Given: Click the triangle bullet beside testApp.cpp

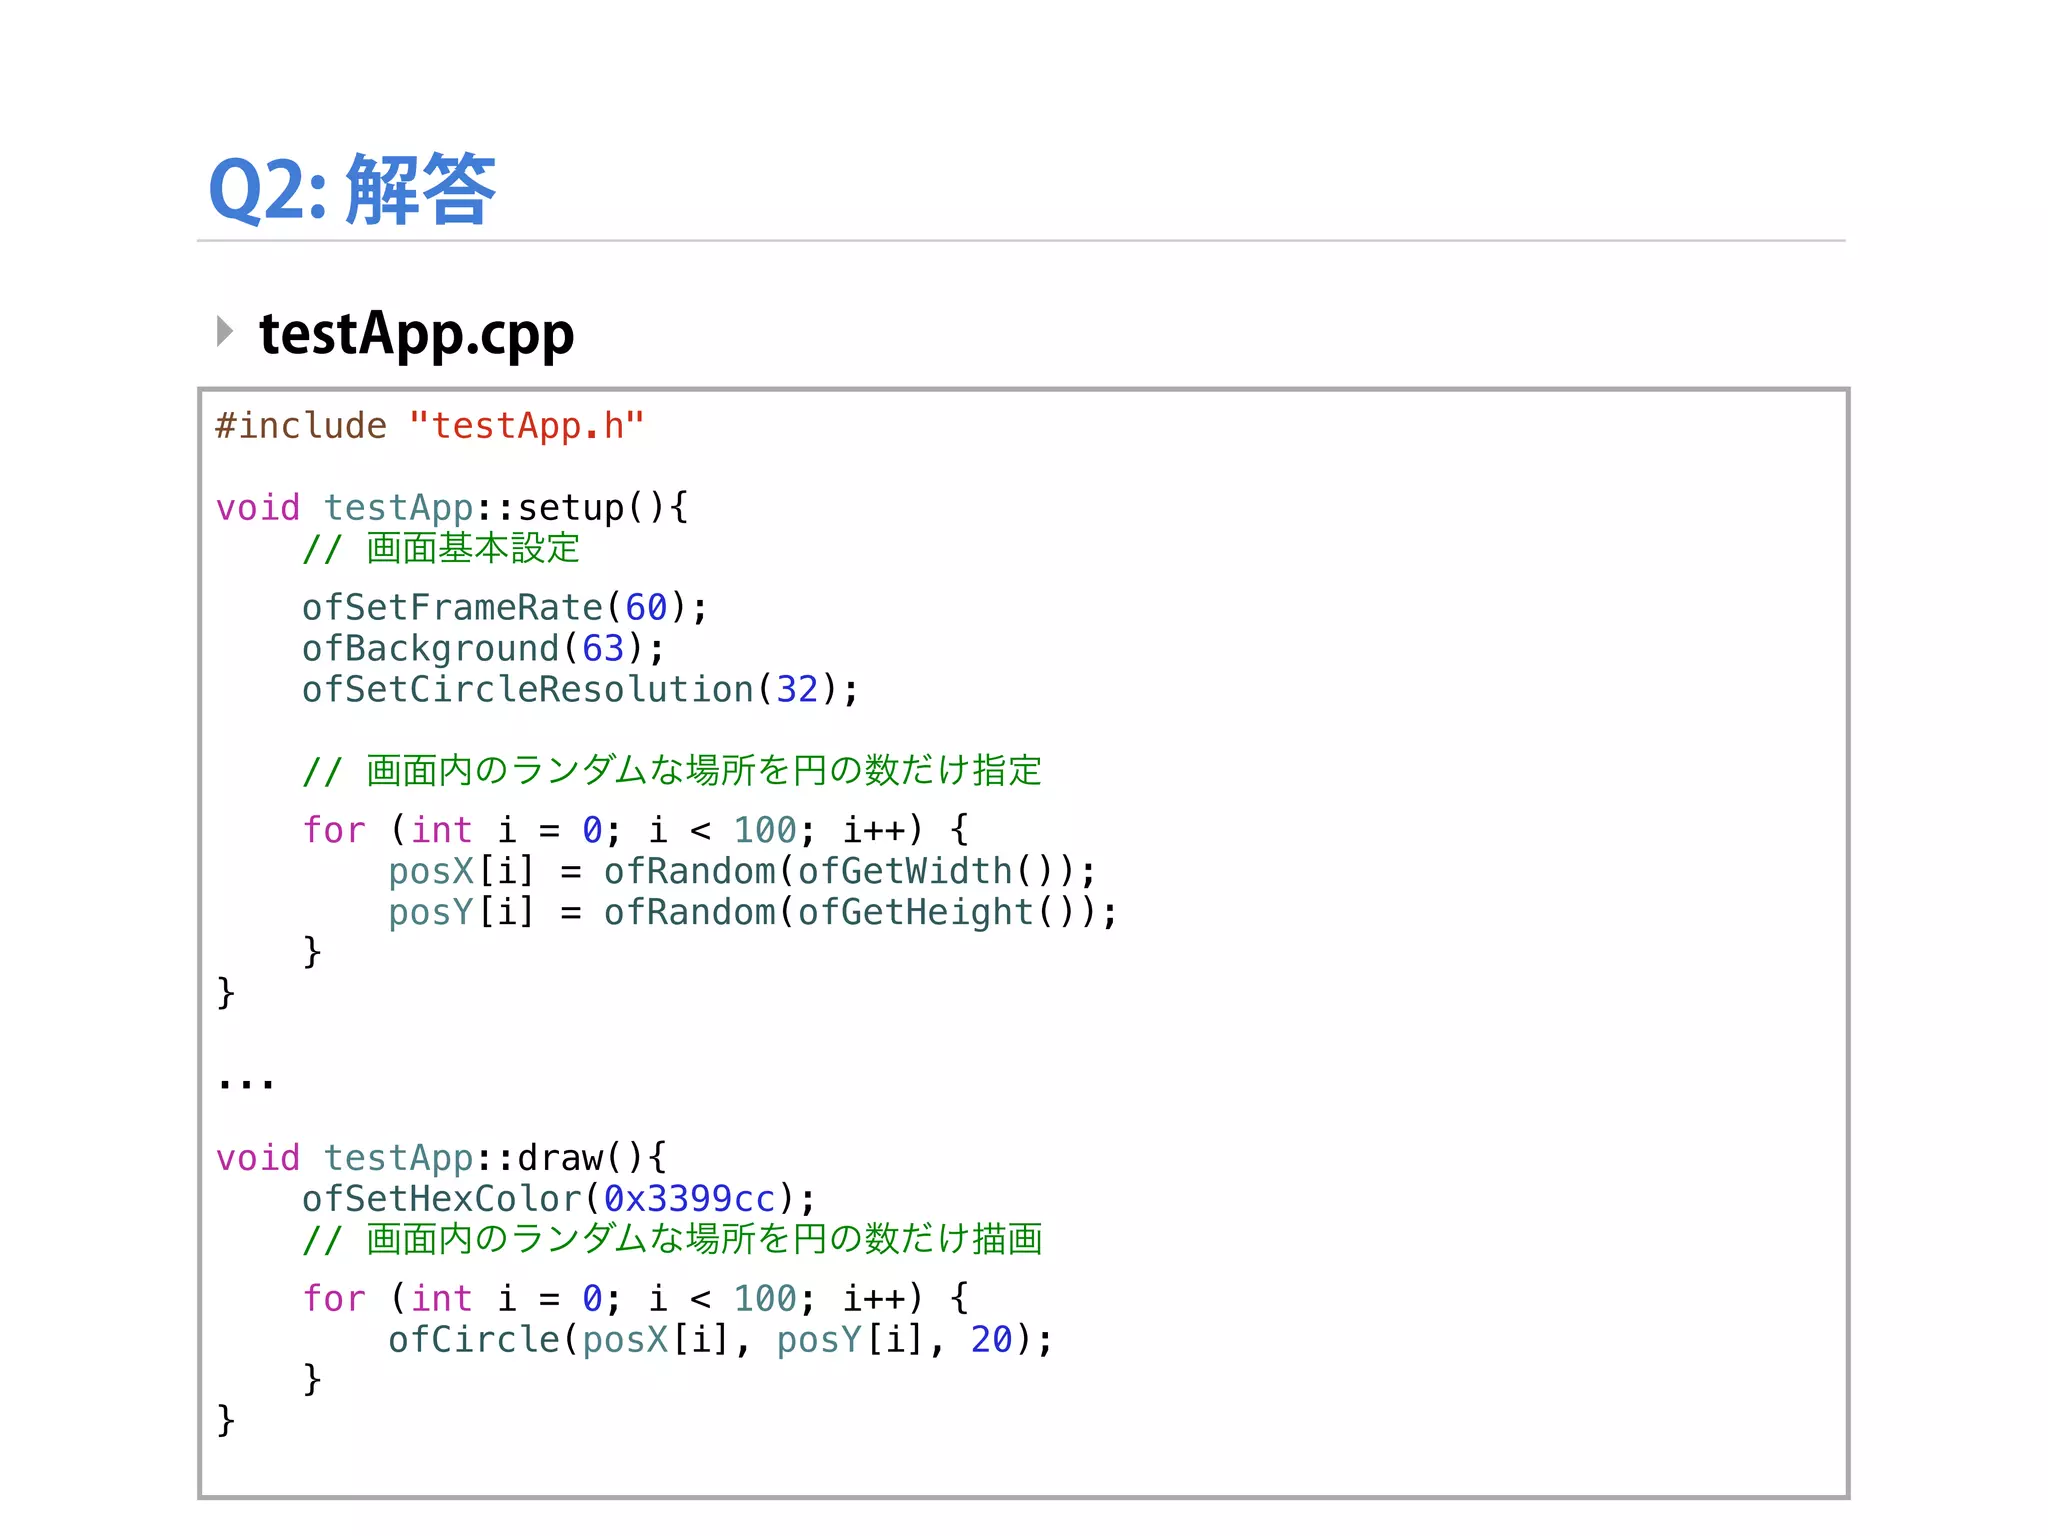Looking at the screenshot, I should tap(225, 331).
